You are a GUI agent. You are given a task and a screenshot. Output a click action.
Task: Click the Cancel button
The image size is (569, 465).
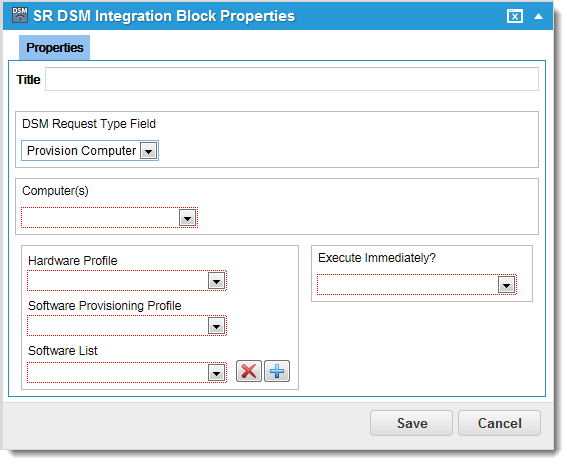499,423
